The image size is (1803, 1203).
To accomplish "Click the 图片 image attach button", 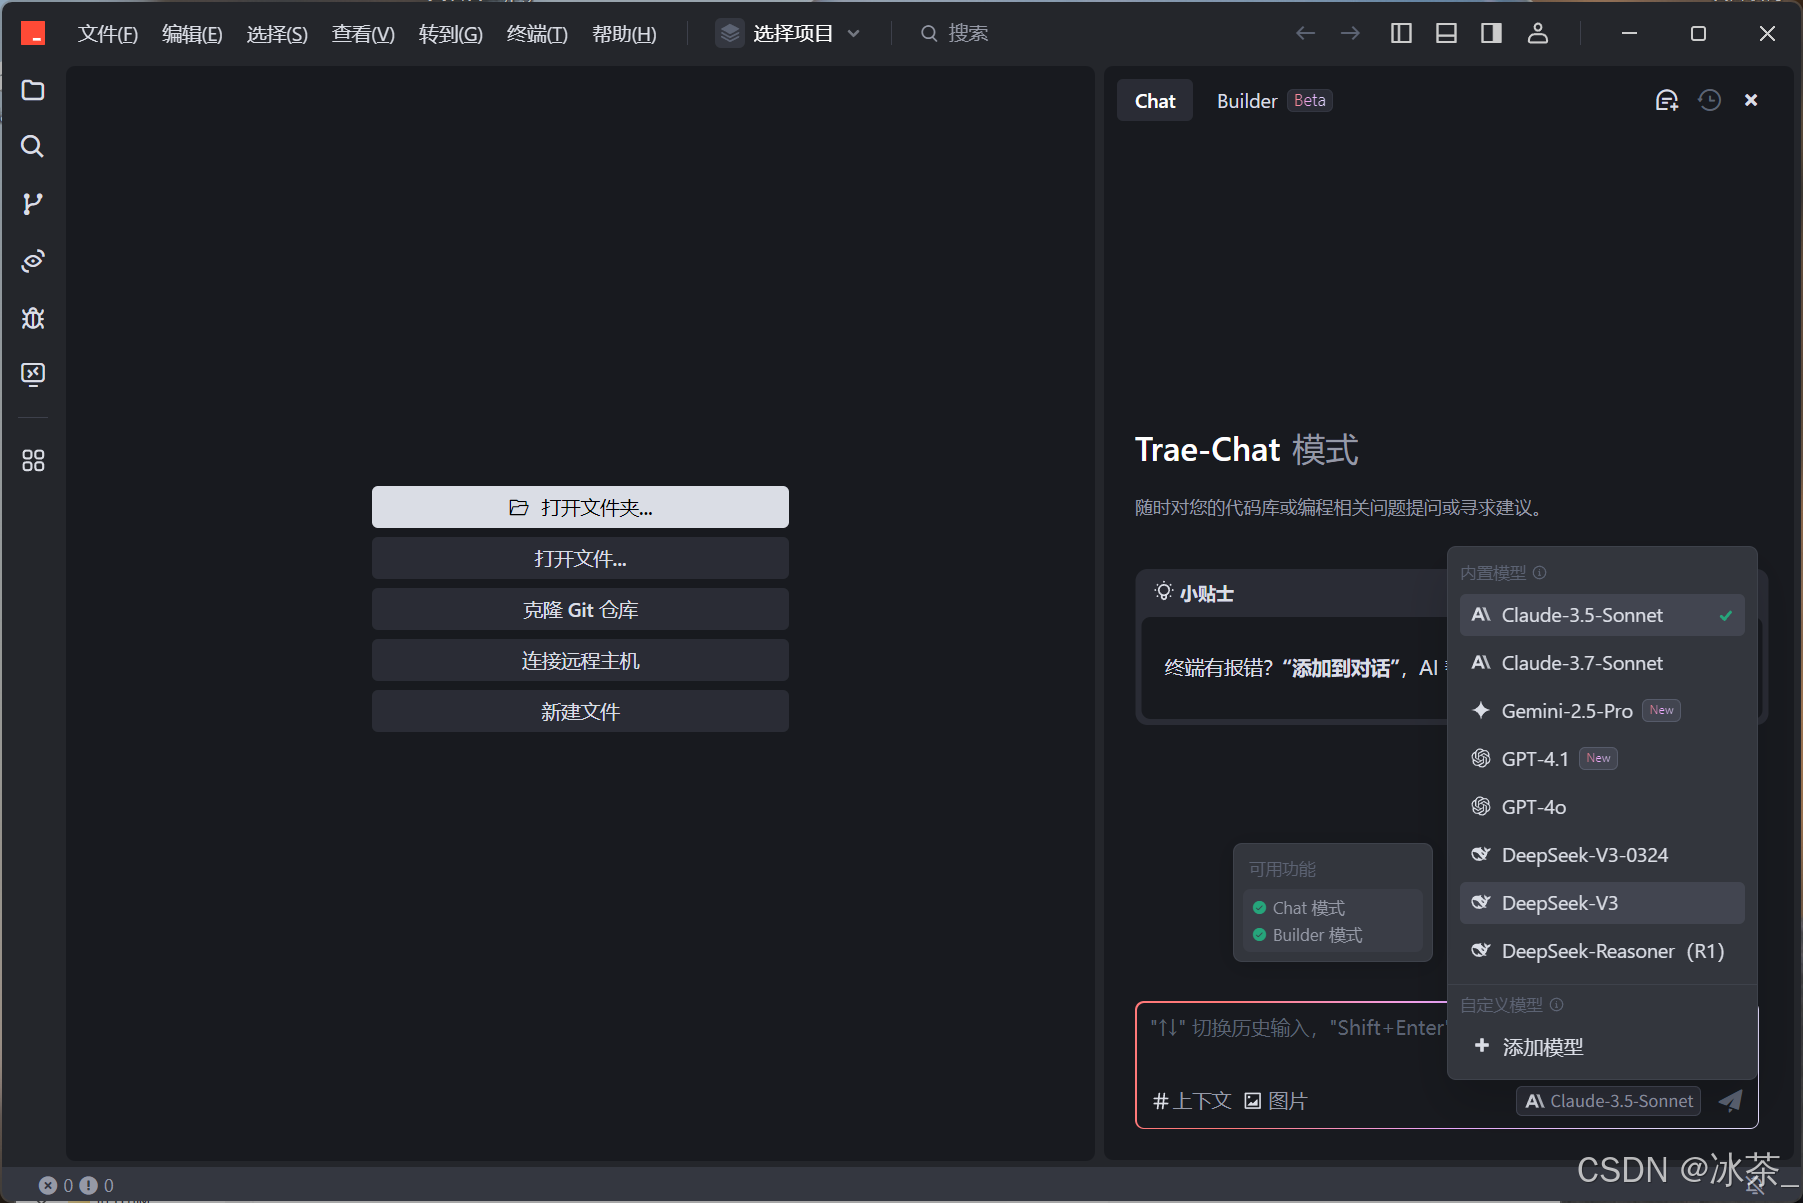I will coord(1276,1101).
